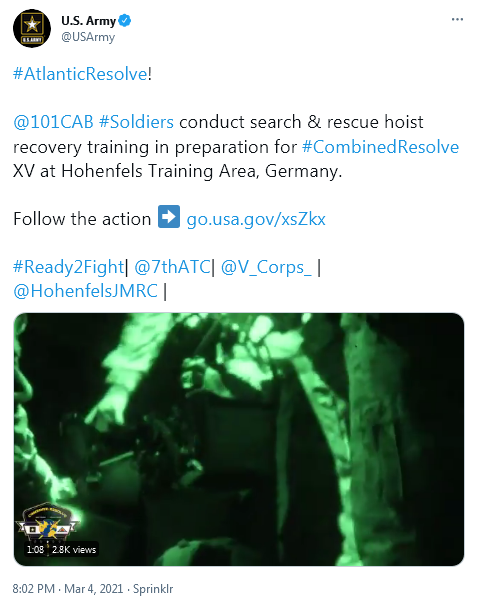The height and width of the screenshot is (598, 478).
Task: Visit the @101CAB mention
Action: 53,122
